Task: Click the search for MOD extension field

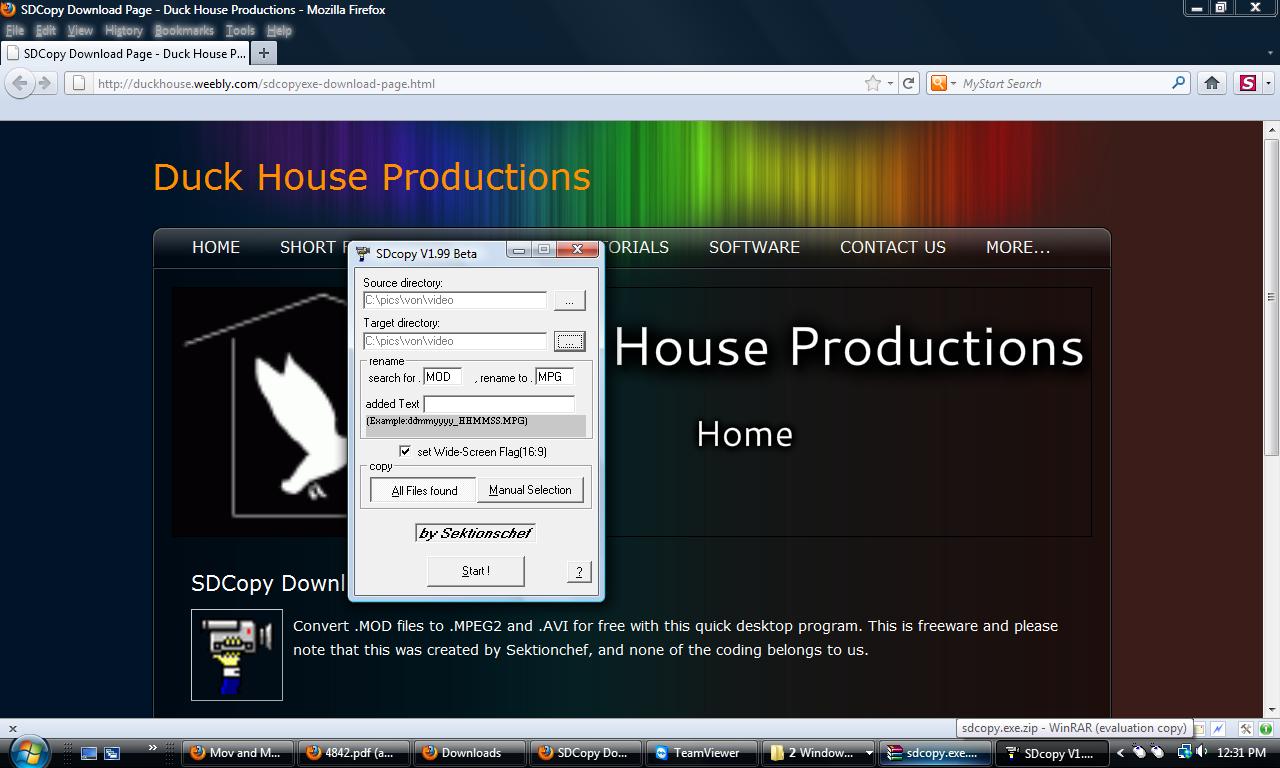Action: pyautogui.click(x=443, y=377)
